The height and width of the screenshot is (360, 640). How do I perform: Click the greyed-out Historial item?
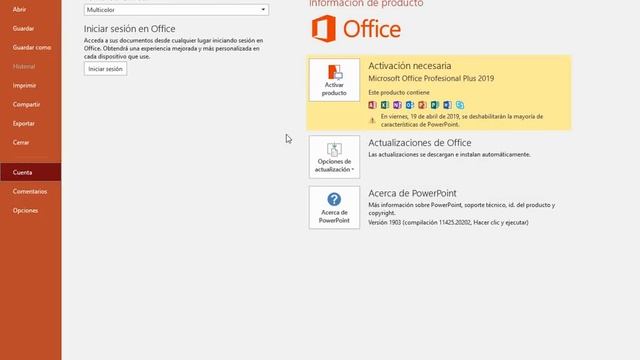point(24,67)
